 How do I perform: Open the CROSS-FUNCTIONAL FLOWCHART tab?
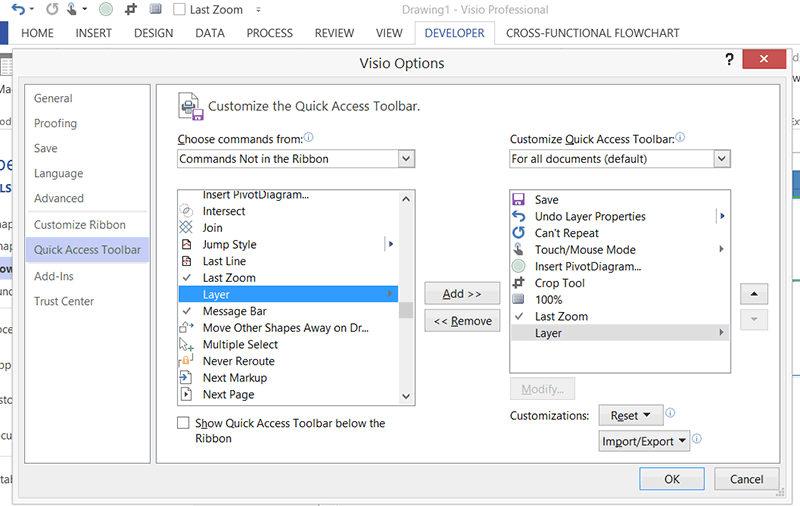[592, 33]
